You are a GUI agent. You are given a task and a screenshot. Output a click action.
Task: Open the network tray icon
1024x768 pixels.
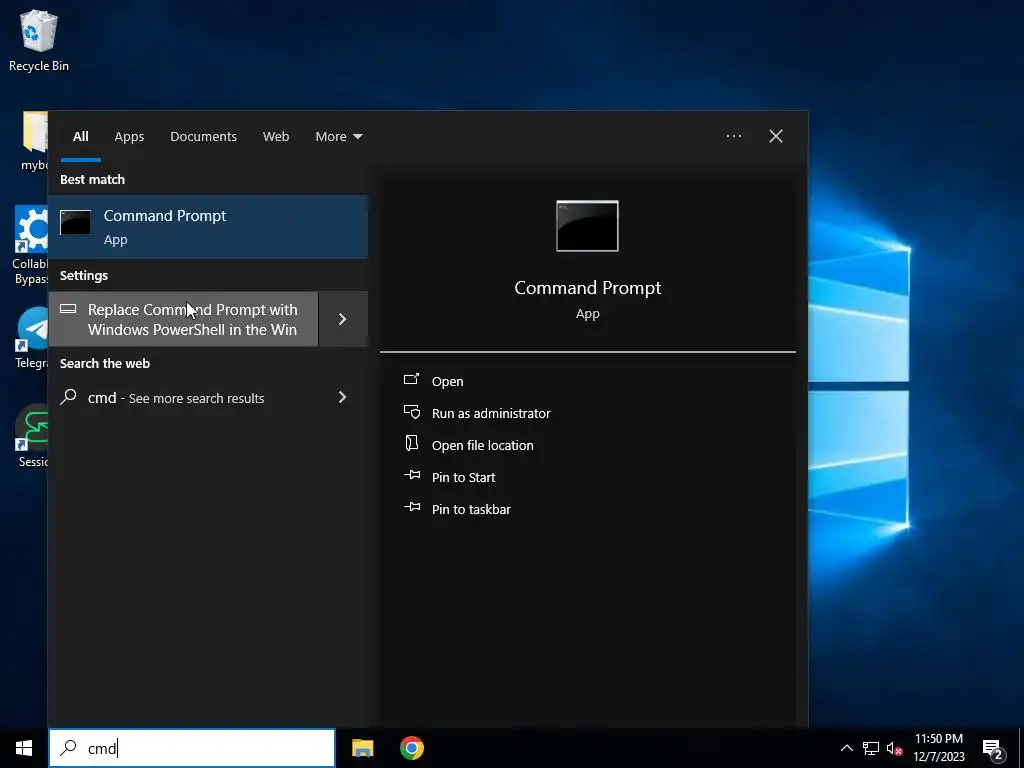click(871, 748)
